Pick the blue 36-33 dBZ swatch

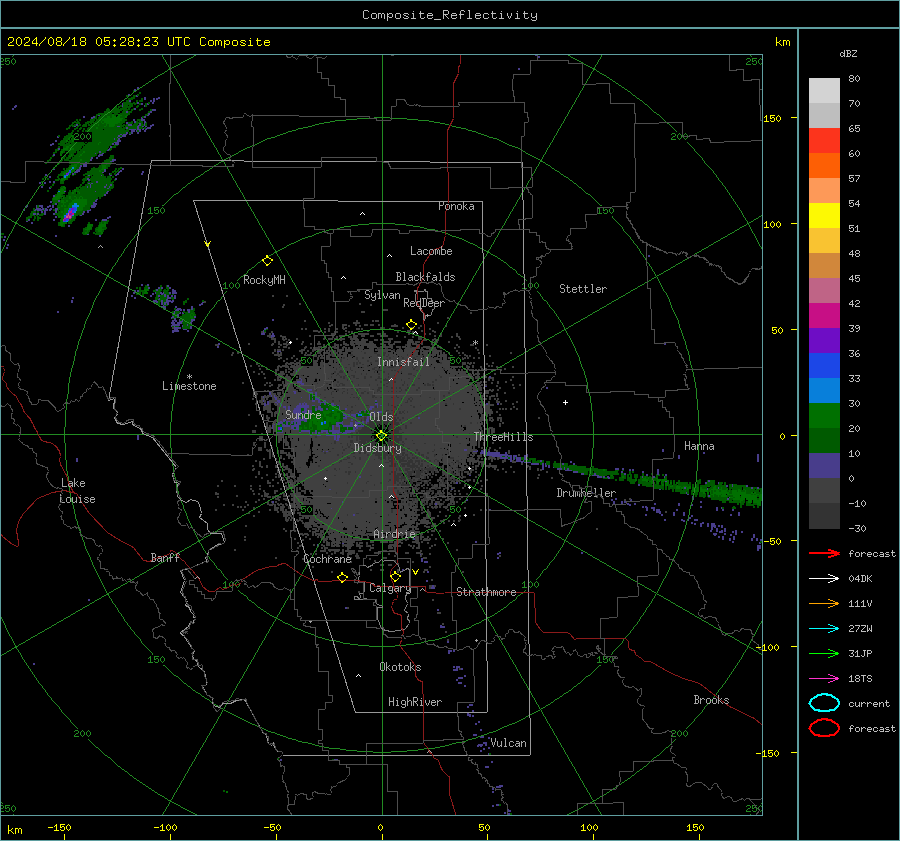pyautogui.click(x=824, y=366)
